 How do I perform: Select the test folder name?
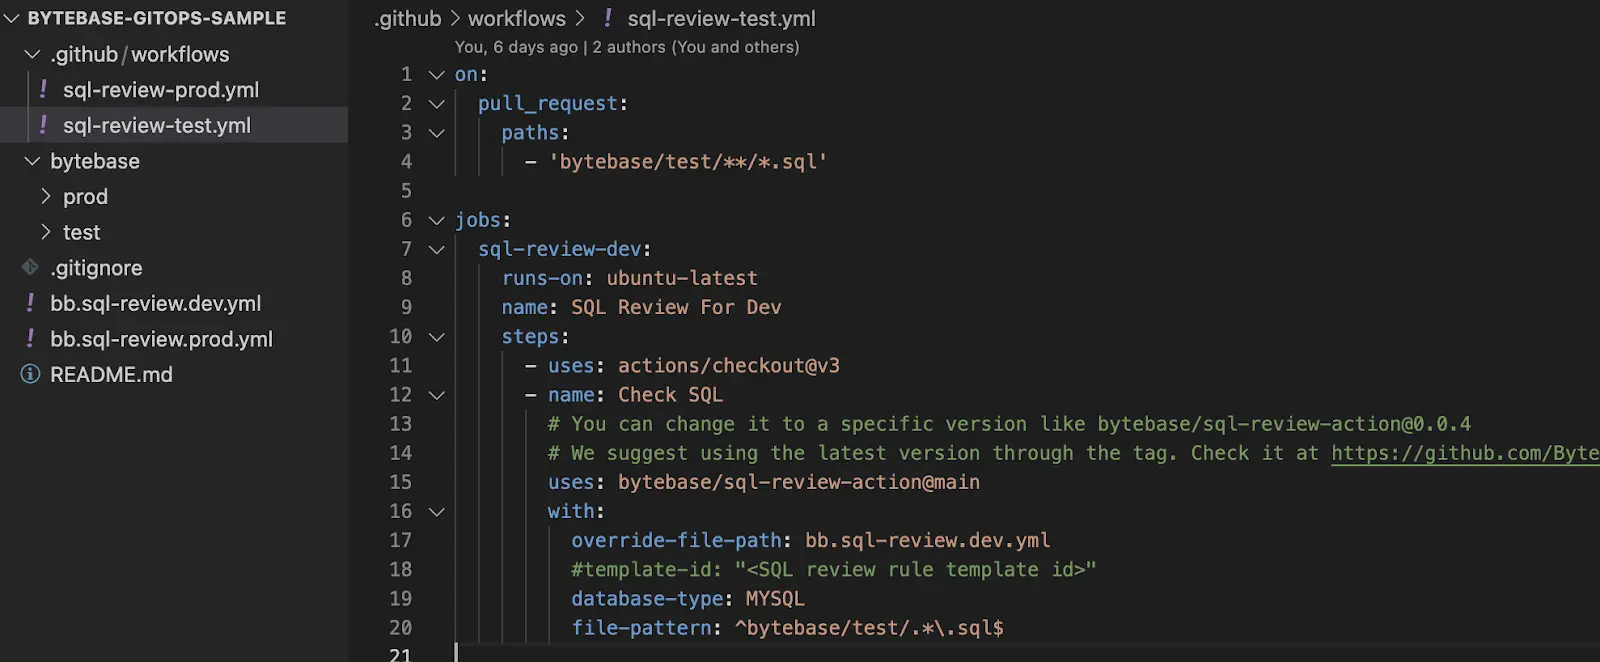click(x=82, y=233)
